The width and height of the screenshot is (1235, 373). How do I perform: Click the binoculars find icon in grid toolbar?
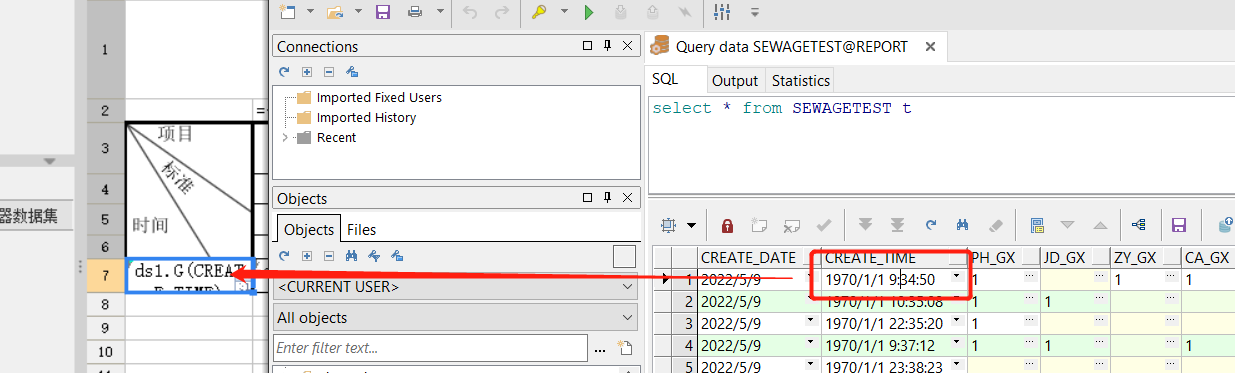pyautogui.click(x=963, y=225)
